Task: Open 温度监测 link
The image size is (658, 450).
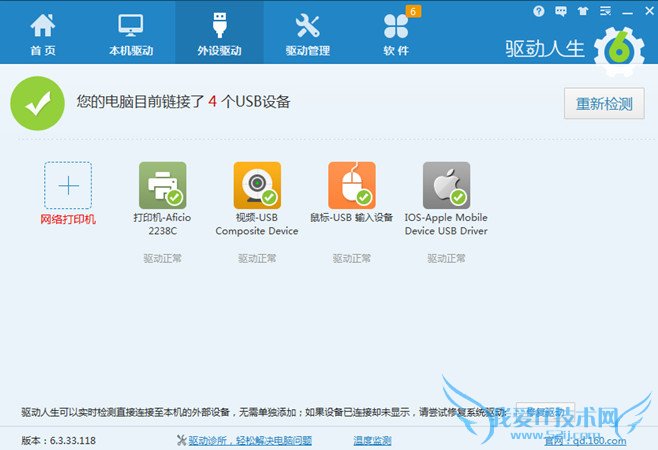Action: click(372, 440)
